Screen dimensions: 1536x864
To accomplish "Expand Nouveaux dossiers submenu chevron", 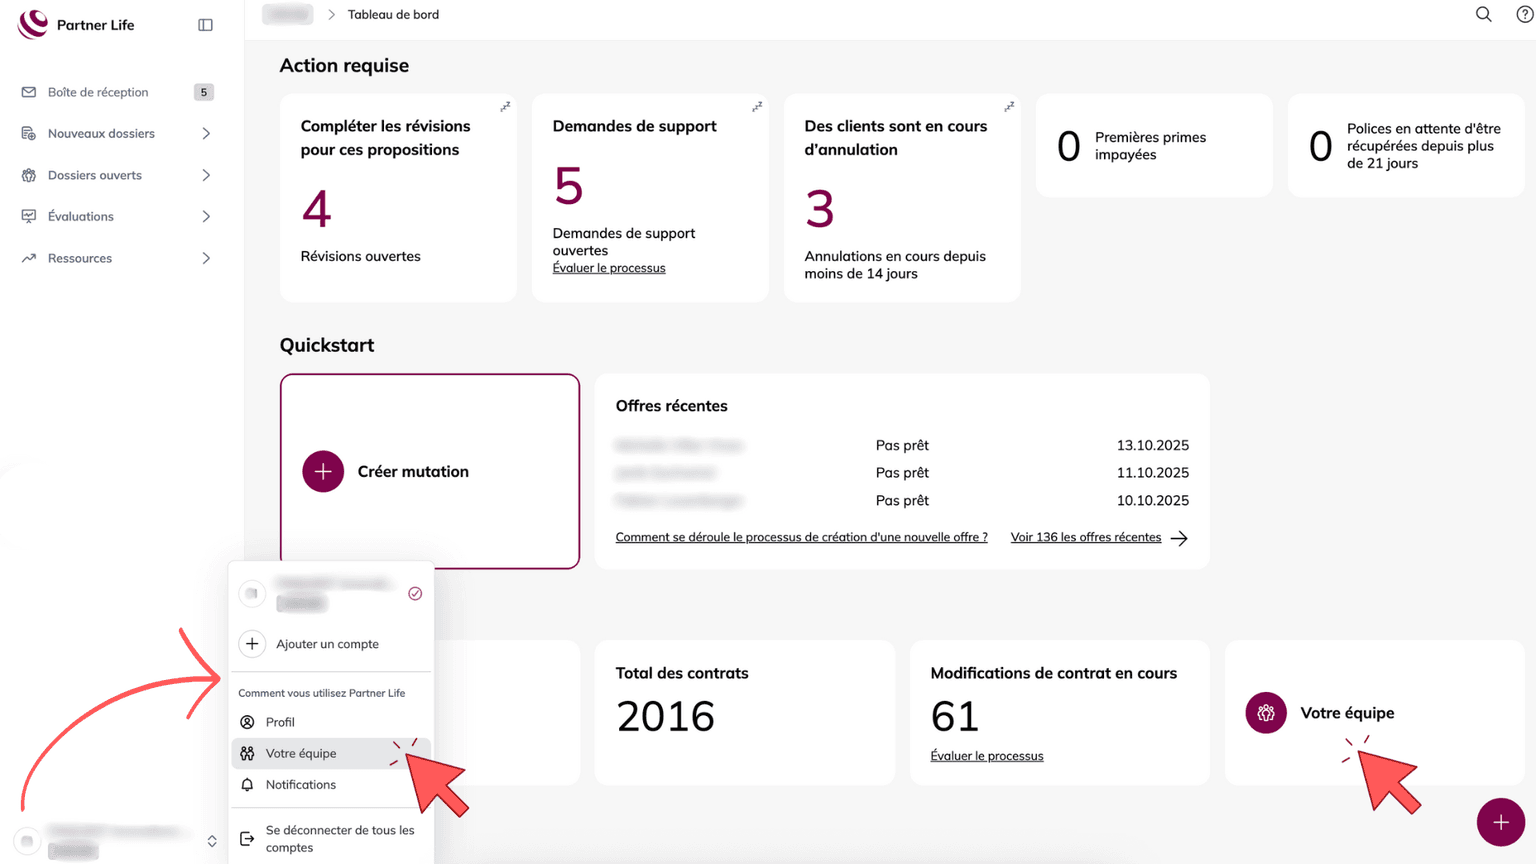I will [206, 134].
